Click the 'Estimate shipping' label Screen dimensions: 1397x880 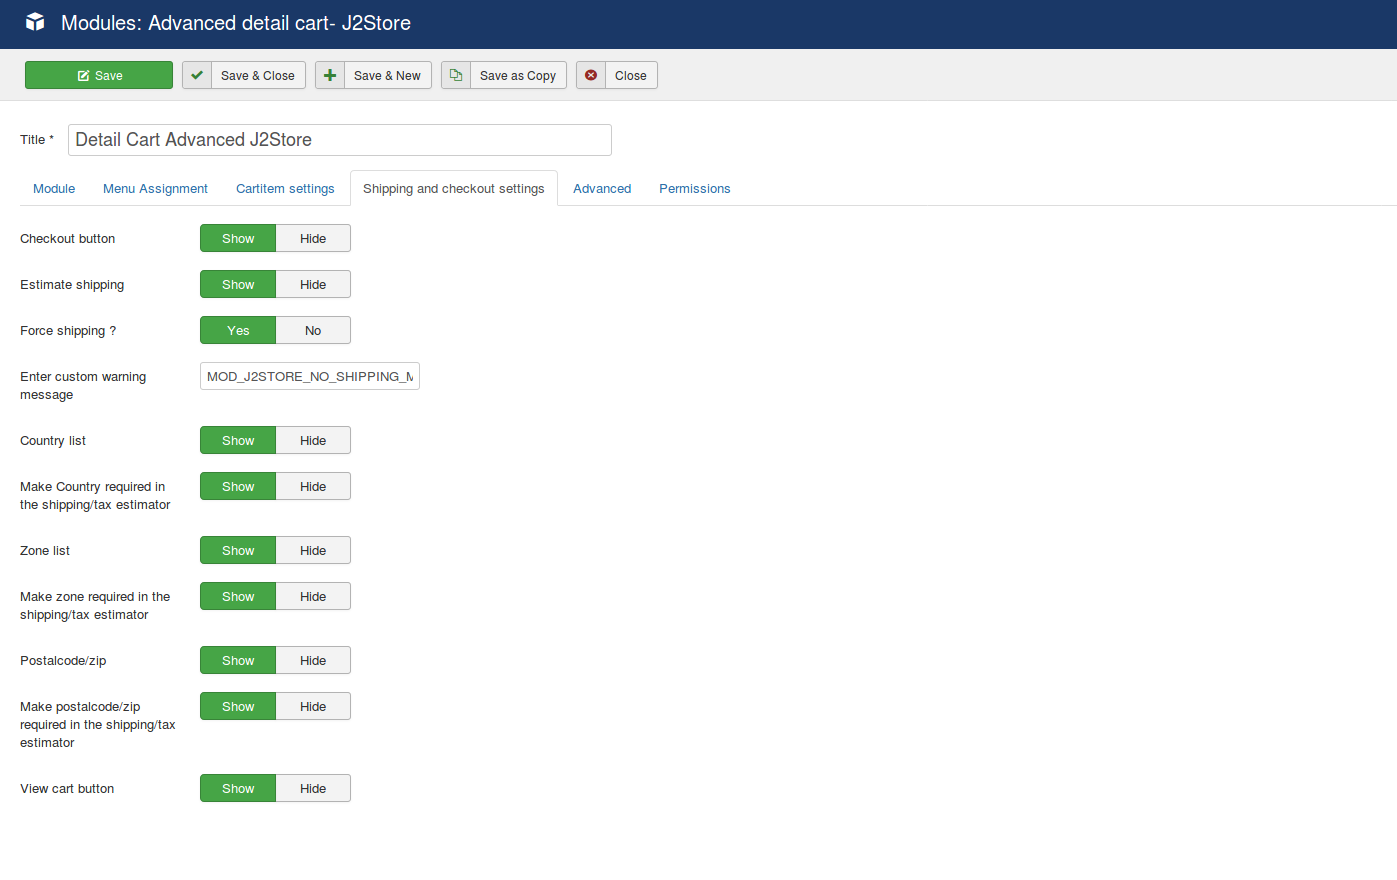tap(72, 285)
